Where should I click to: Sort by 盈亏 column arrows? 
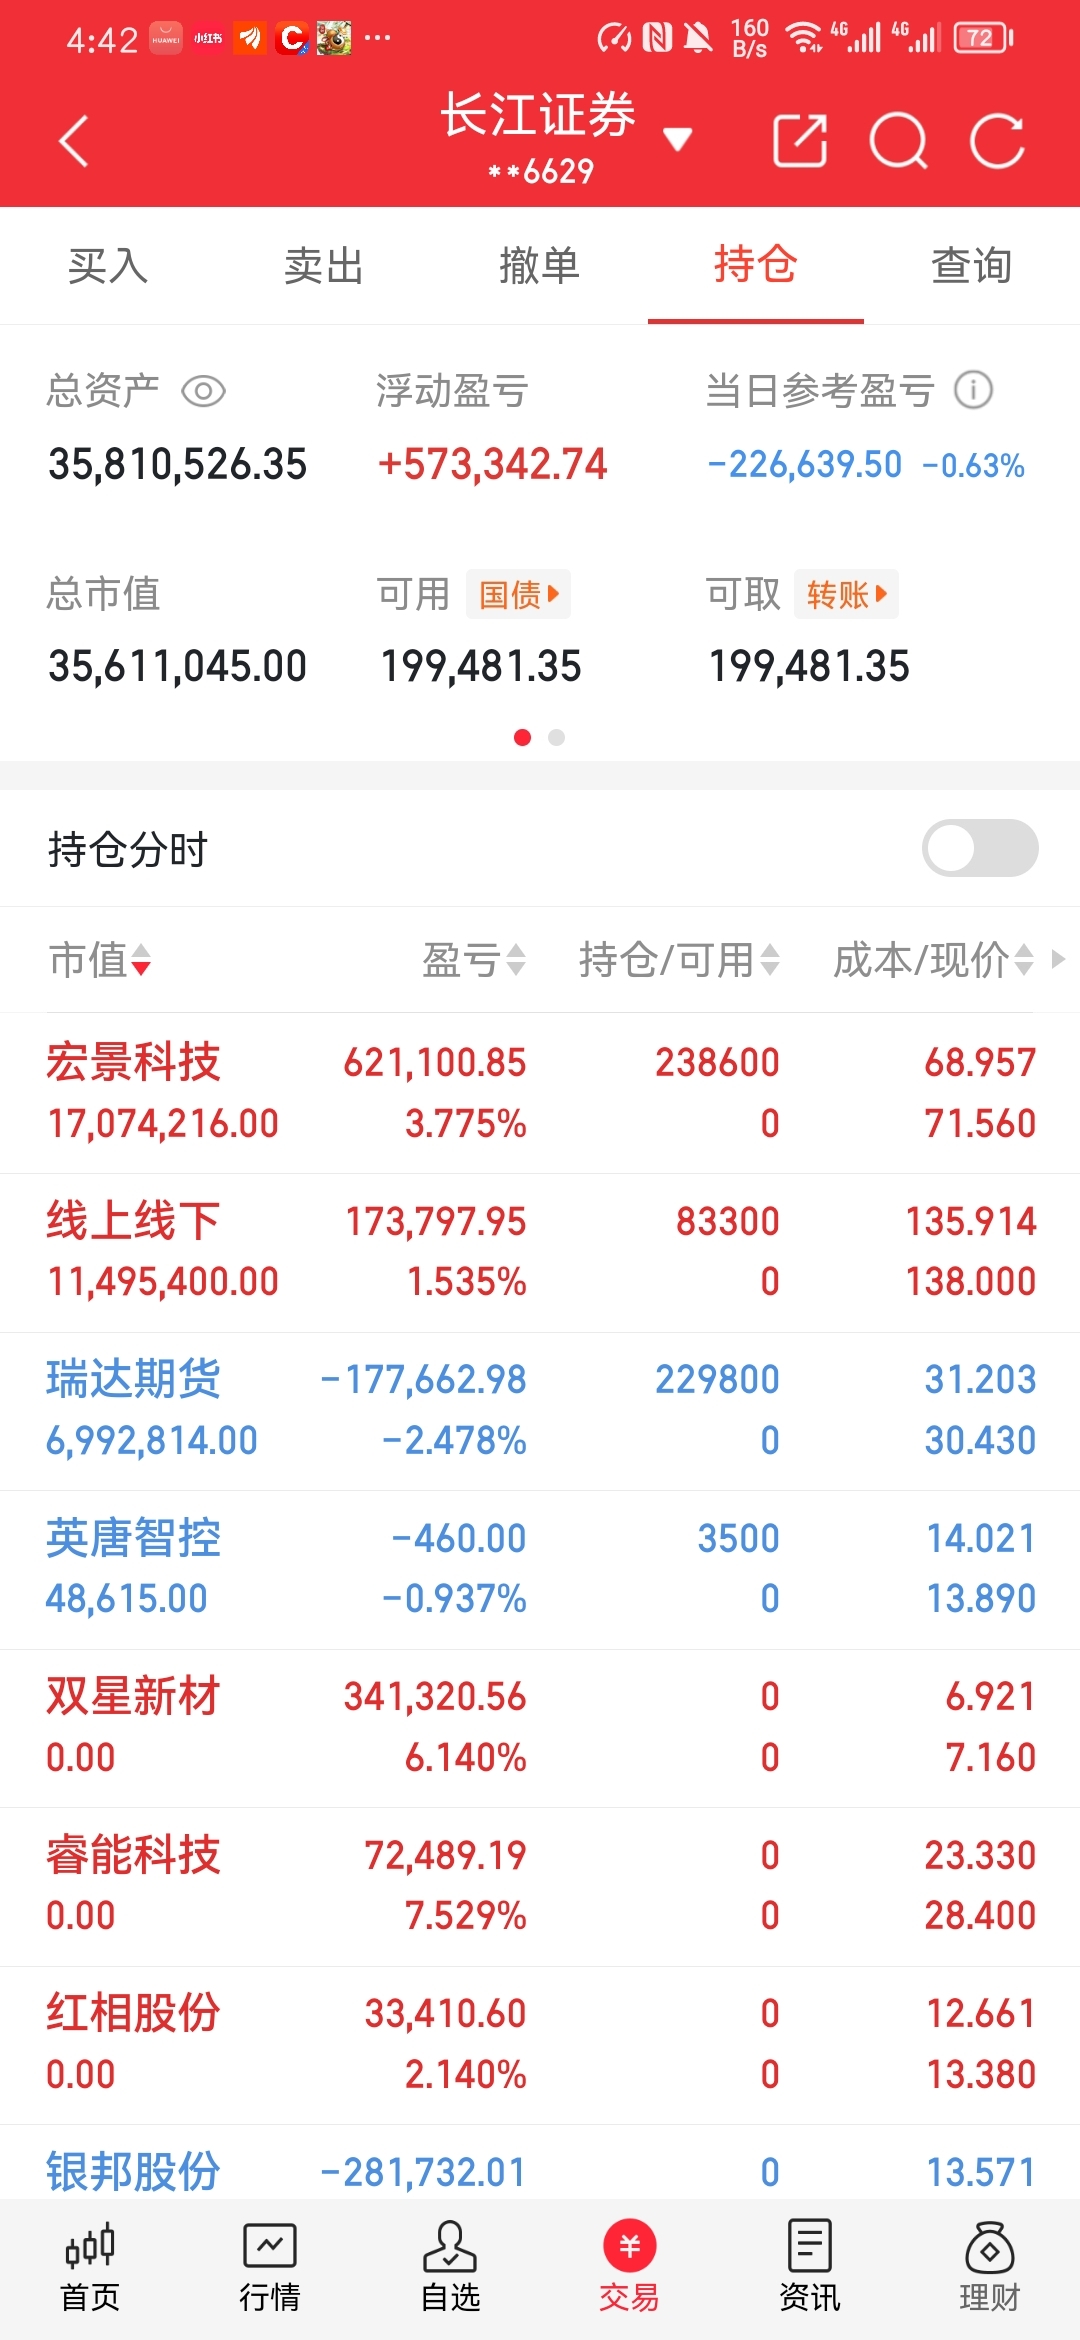click(x=474, y=960)
